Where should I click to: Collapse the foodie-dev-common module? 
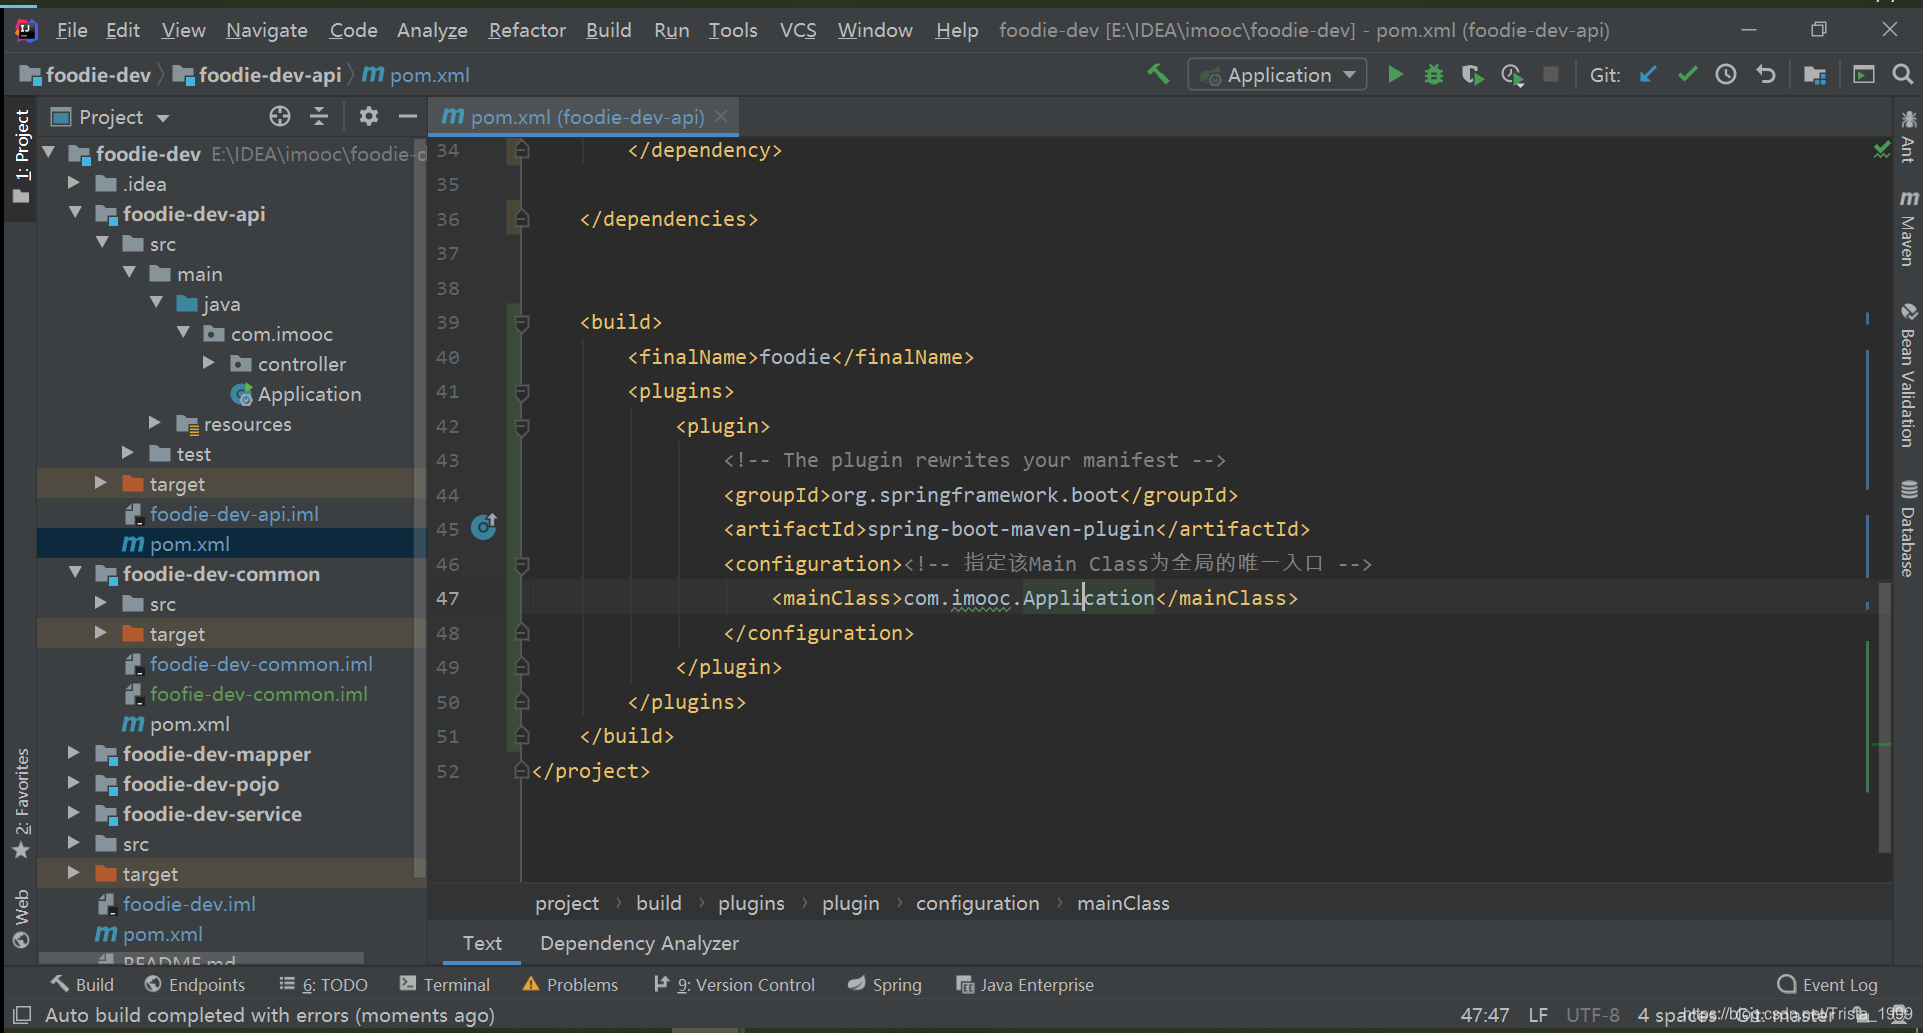pyautogui.click(x=75, y=573)
